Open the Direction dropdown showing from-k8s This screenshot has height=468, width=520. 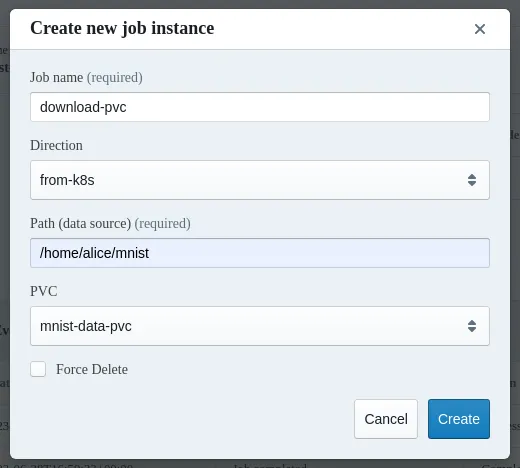[260, 180]
